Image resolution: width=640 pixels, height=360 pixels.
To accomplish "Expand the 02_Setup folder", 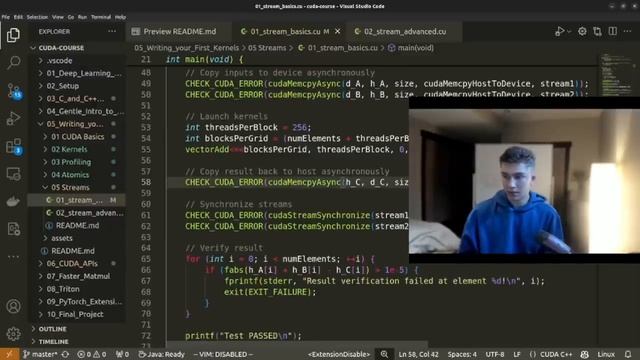I will click(77, 86).
